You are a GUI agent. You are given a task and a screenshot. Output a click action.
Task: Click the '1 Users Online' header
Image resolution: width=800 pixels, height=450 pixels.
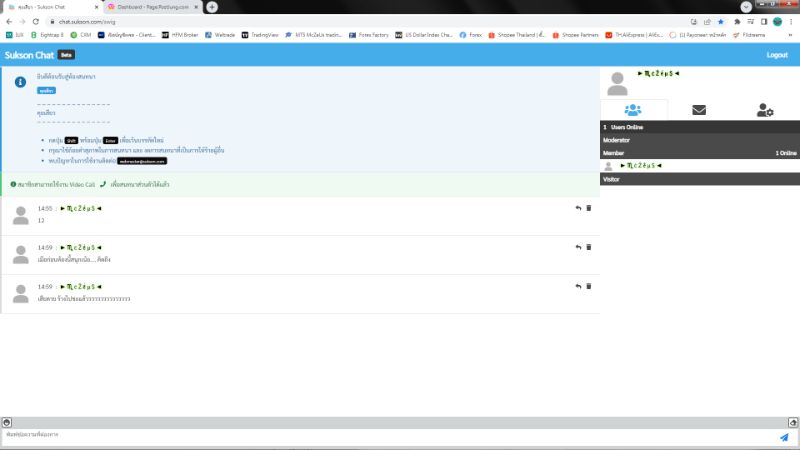(699, 127)
